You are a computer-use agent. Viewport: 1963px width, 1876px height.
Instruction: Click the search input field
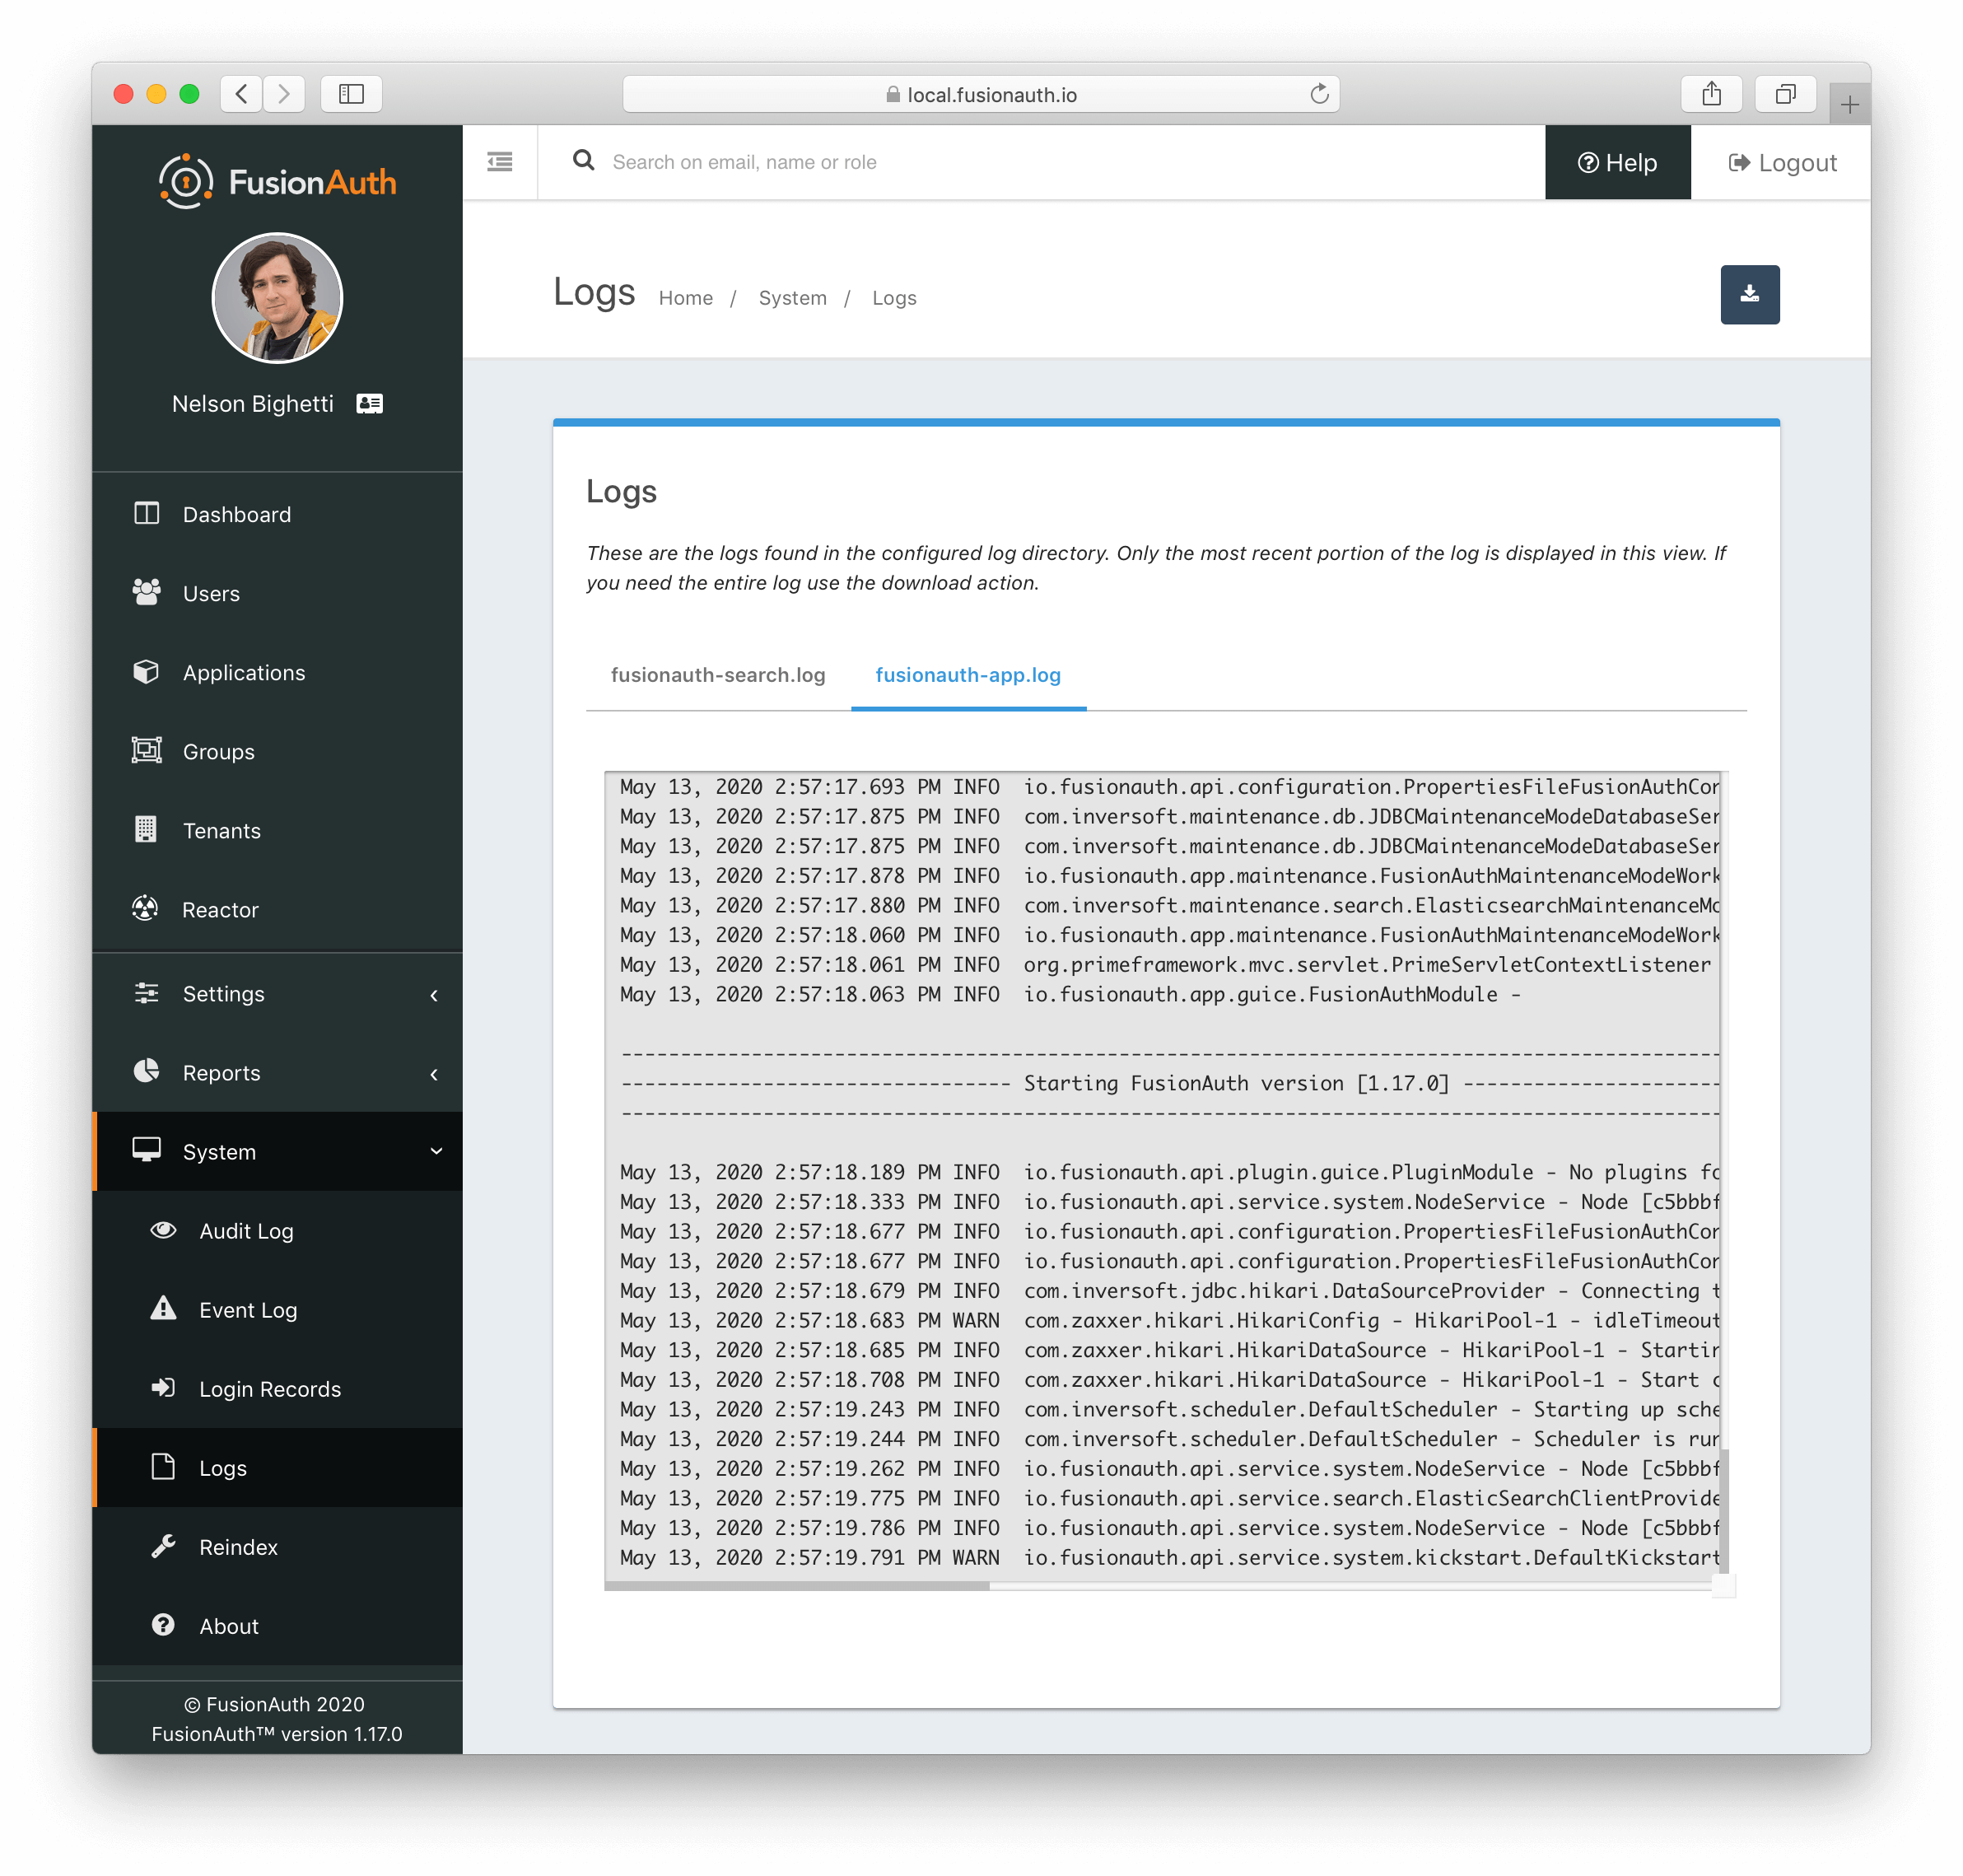(1055, 160)
